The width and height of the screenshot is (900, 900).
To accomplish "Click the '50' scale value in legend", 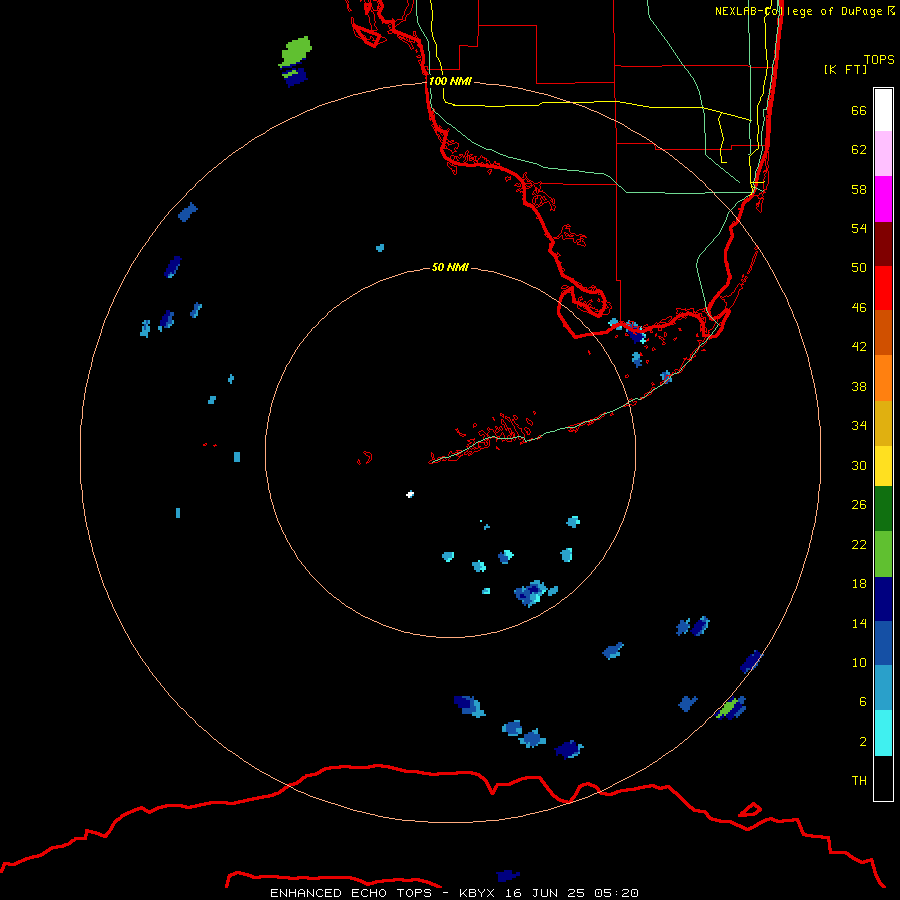I will pos(859,267).
